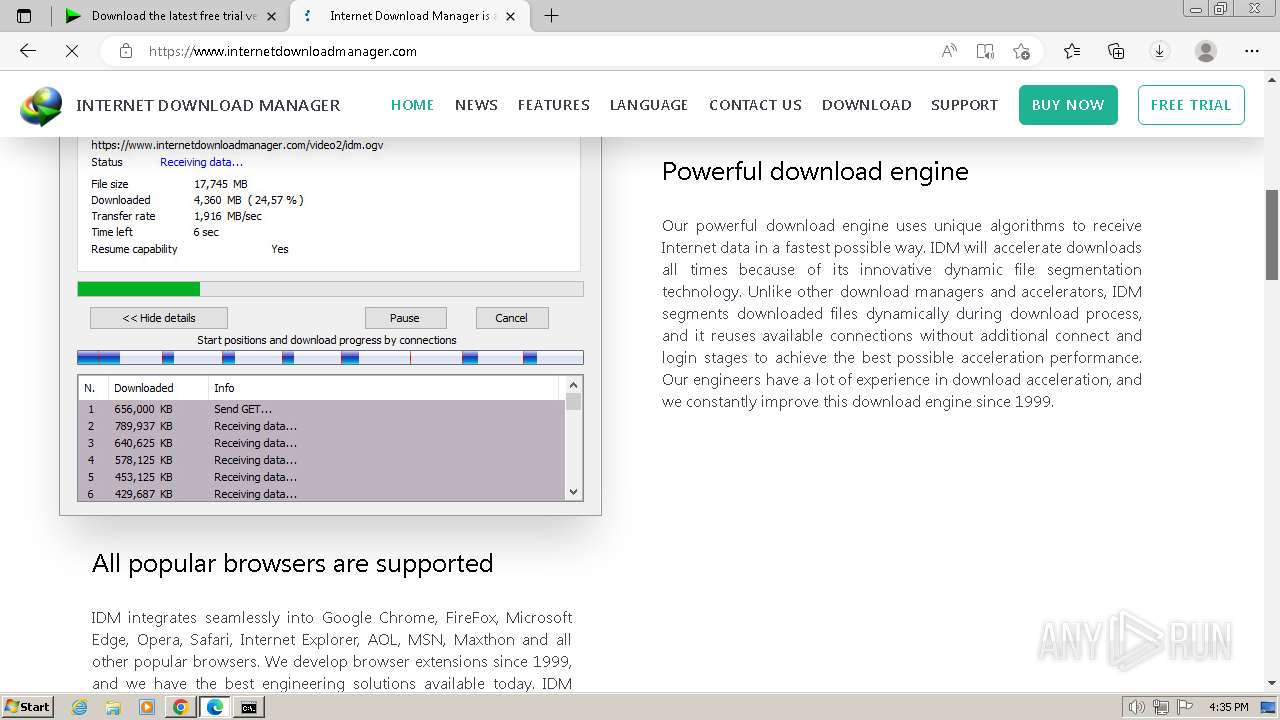1280x720 pixels.
Task: Go back with the browser back arrow
Action: tap(28, 51)
